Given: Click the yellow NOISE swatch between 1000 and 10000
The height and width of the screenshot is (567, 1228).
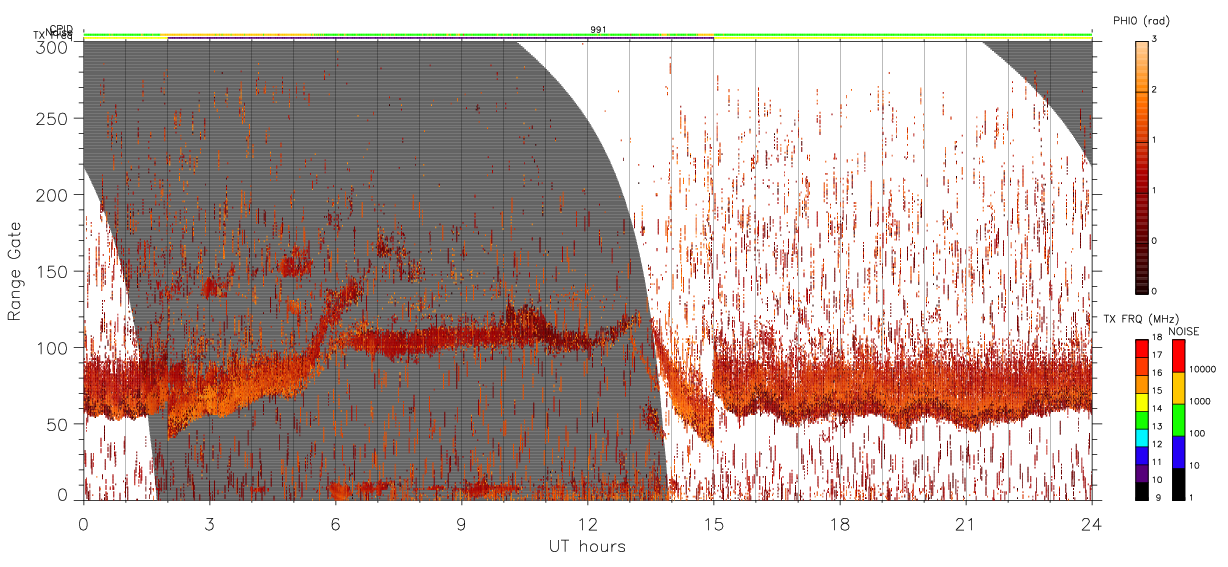Looking at the screenshot, I should (1178, 388).
